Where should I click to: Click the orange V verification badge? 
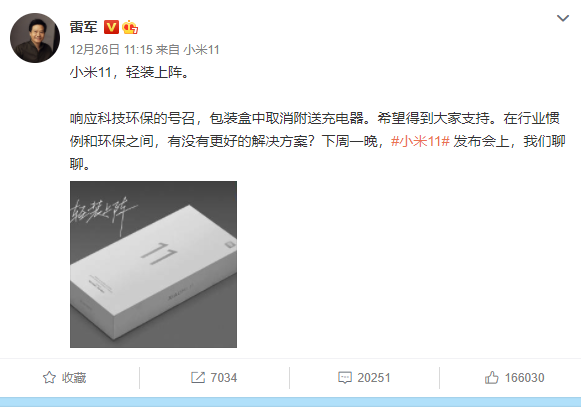tap(111, 27)
